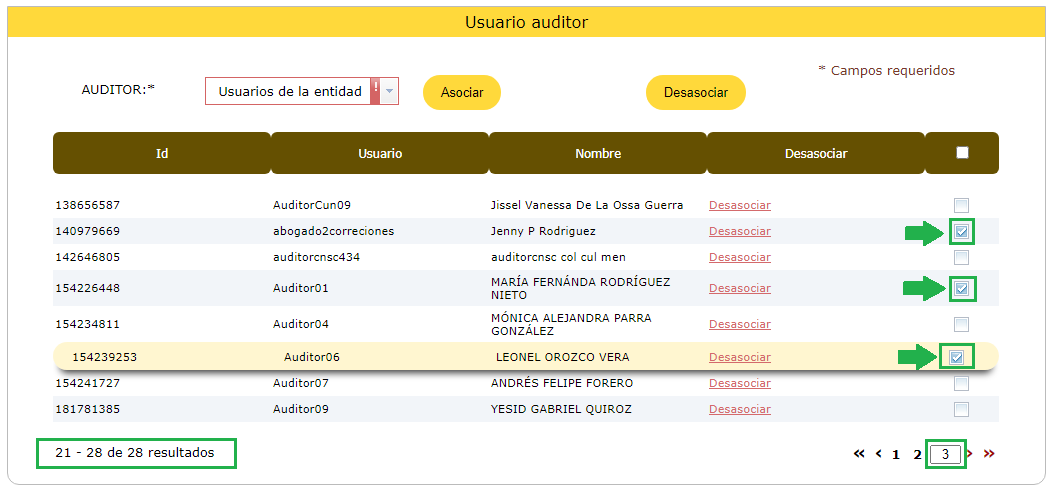Uncheck the Auditor06 Leonel Orozco Vera checkbox
Viewport: 1053px width, 487px height.
point(956,357)
